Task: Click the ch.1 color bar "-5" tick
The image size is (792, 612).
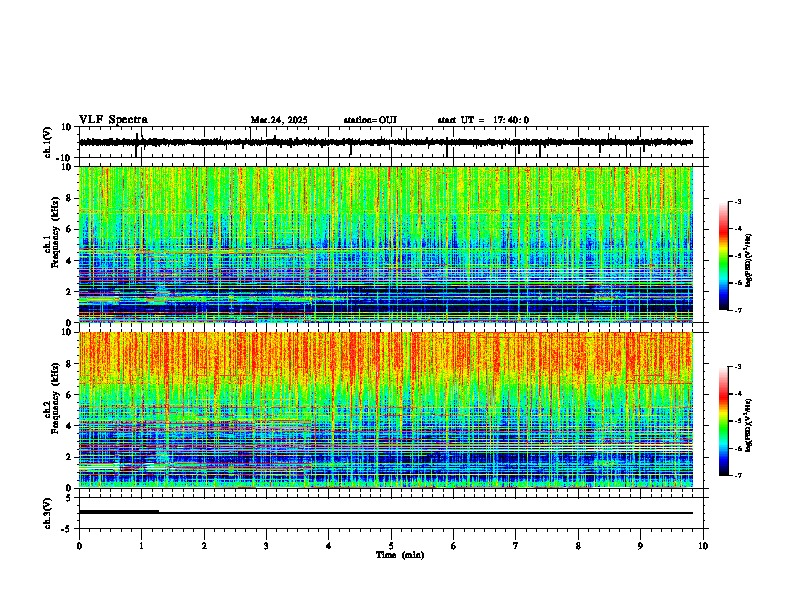Action: (738, 256)
